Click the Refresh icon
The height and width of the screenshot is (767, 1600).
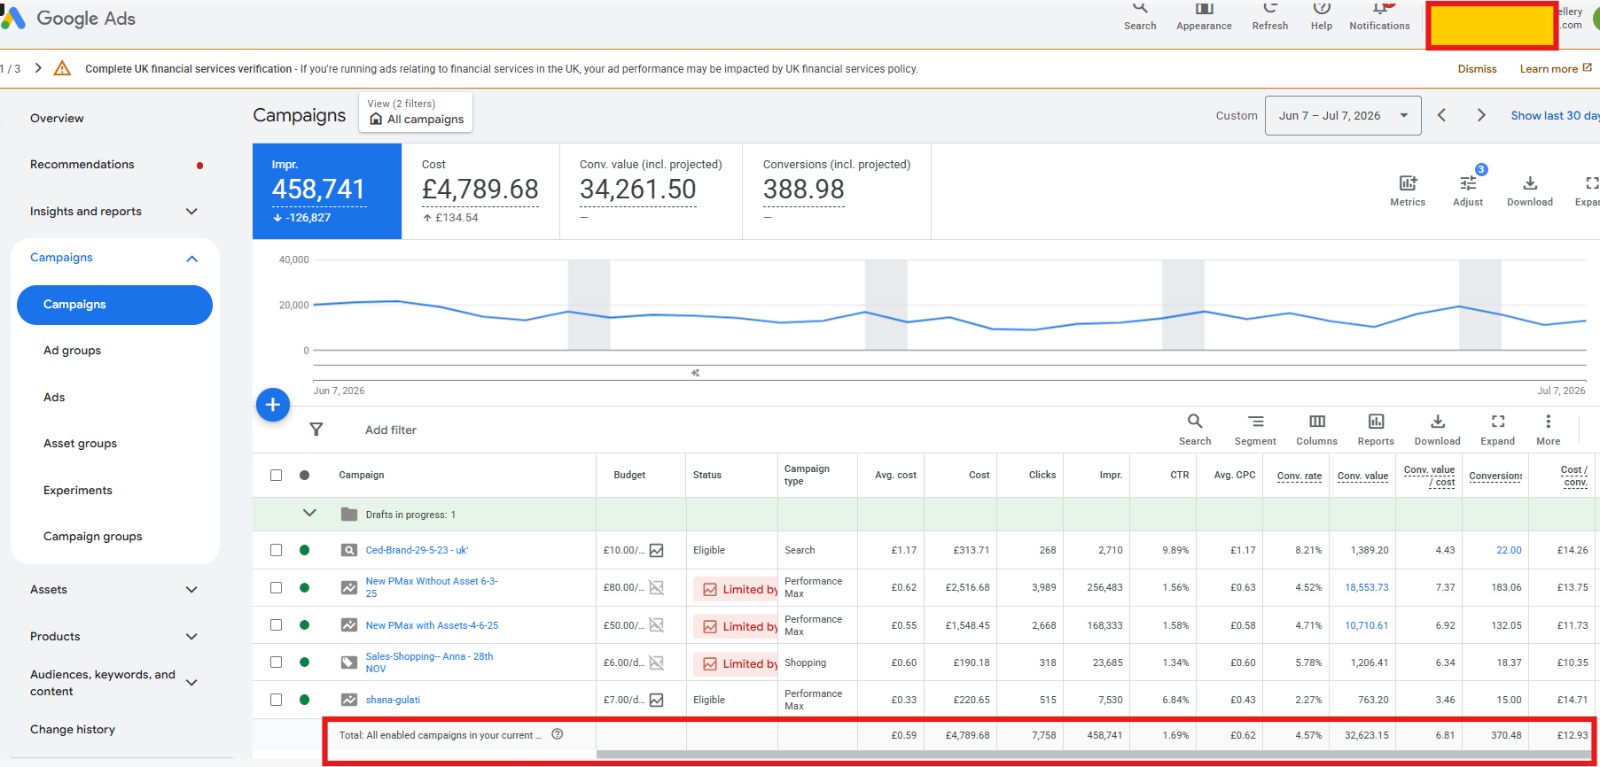click(x=1270, y=17)
